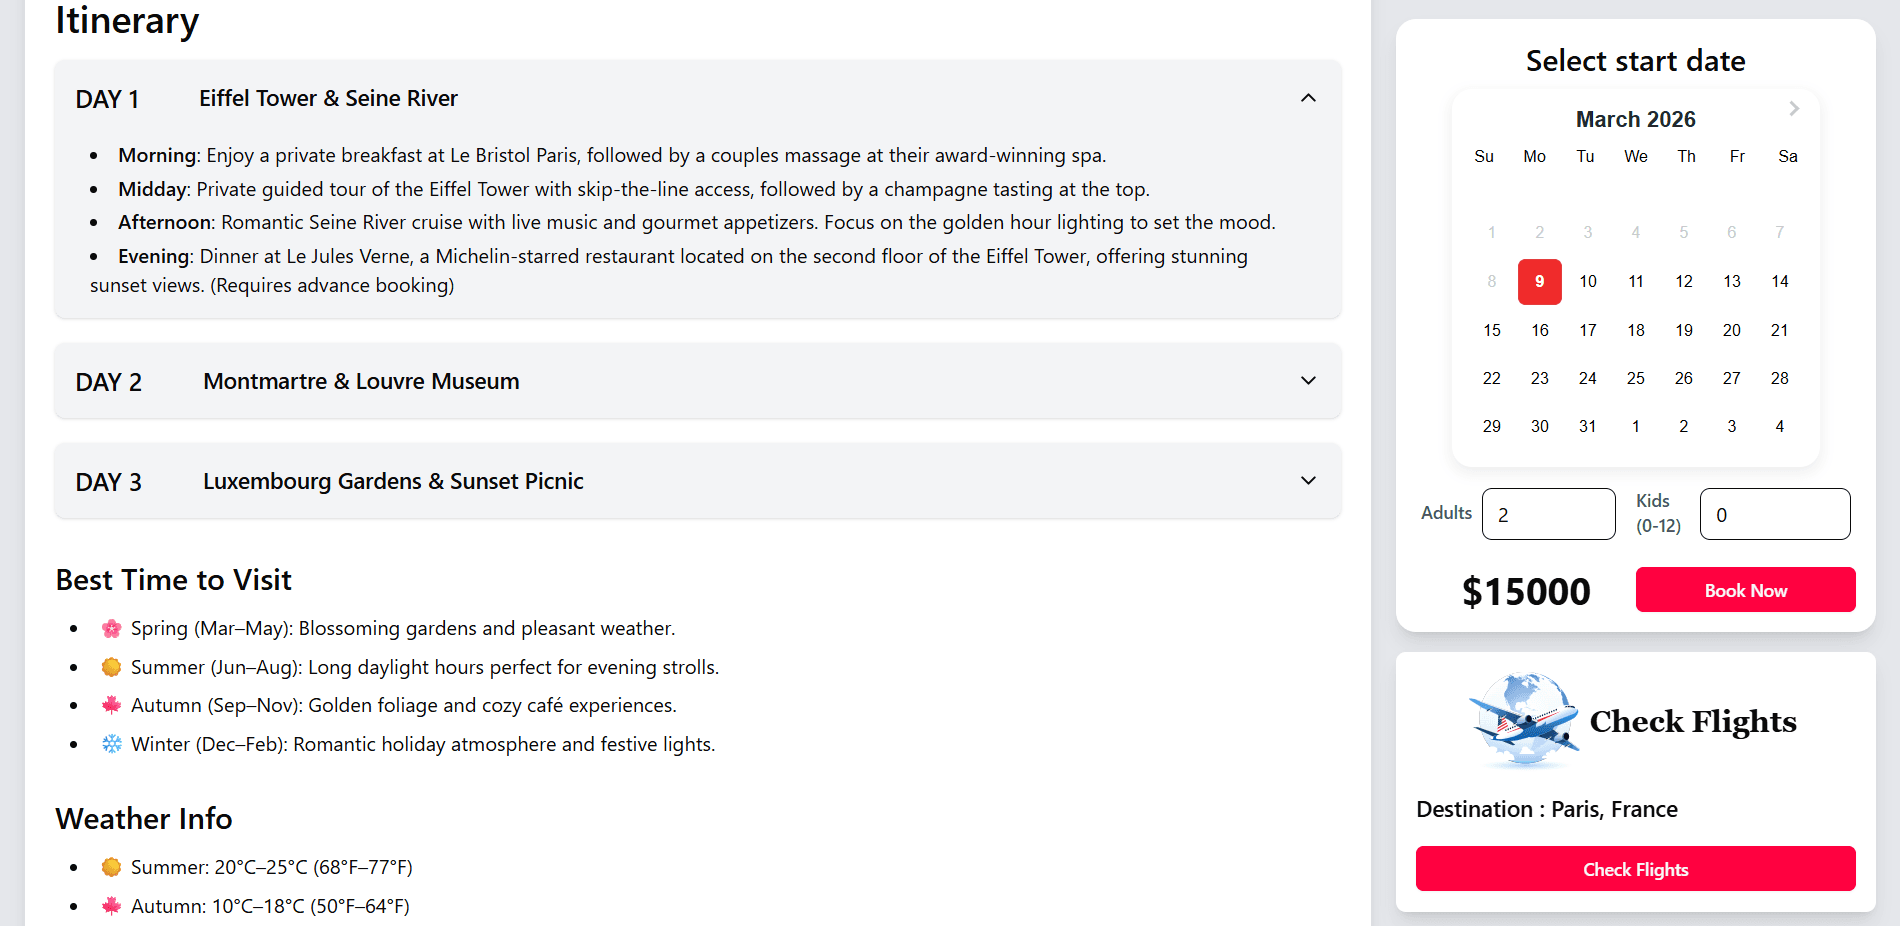Select March 31 on the calendar

click(1587, 426)
